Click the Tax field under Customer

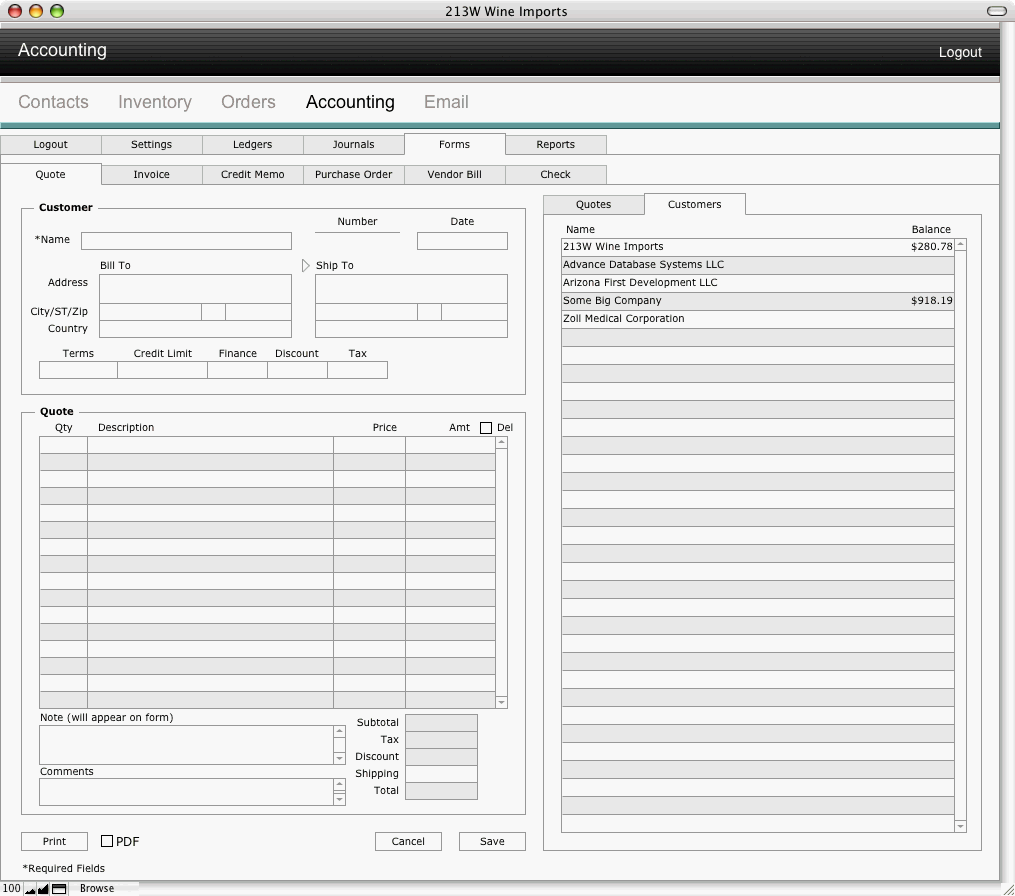tap(357, 370)
